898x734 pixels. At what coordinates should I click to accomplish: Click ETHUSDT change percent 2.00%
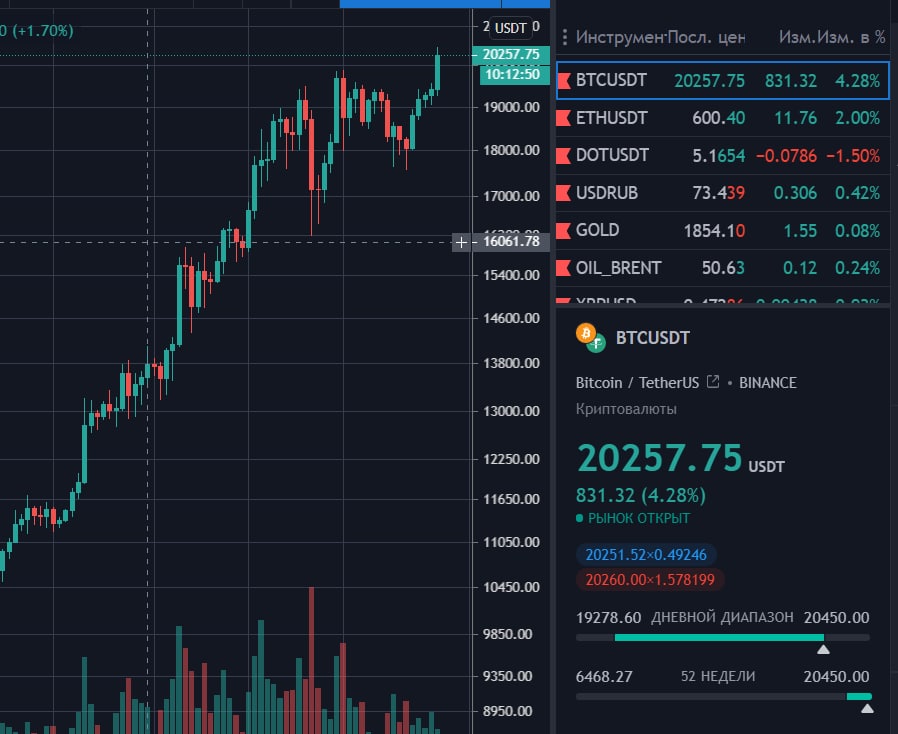pyautogui.click(x=857, y=118)
